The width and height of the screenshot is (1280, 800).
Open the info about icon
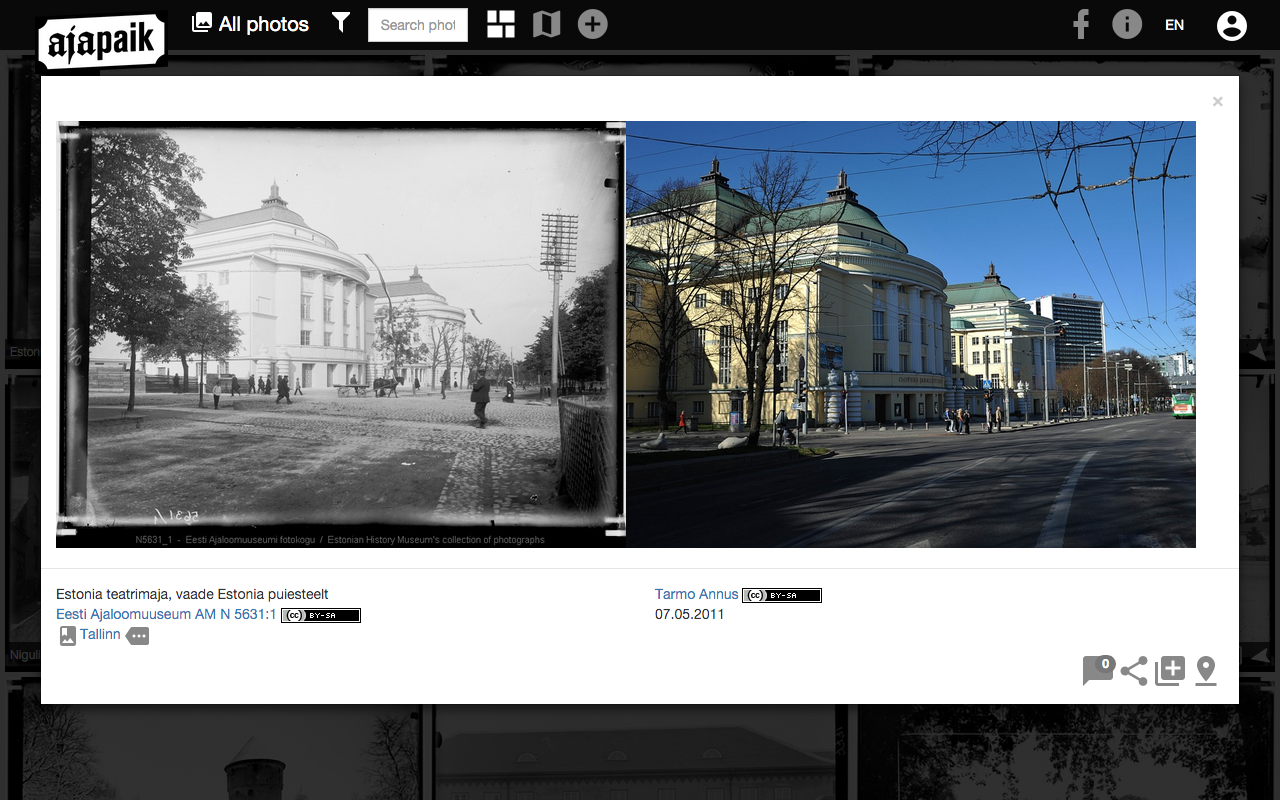point(1127,24)
